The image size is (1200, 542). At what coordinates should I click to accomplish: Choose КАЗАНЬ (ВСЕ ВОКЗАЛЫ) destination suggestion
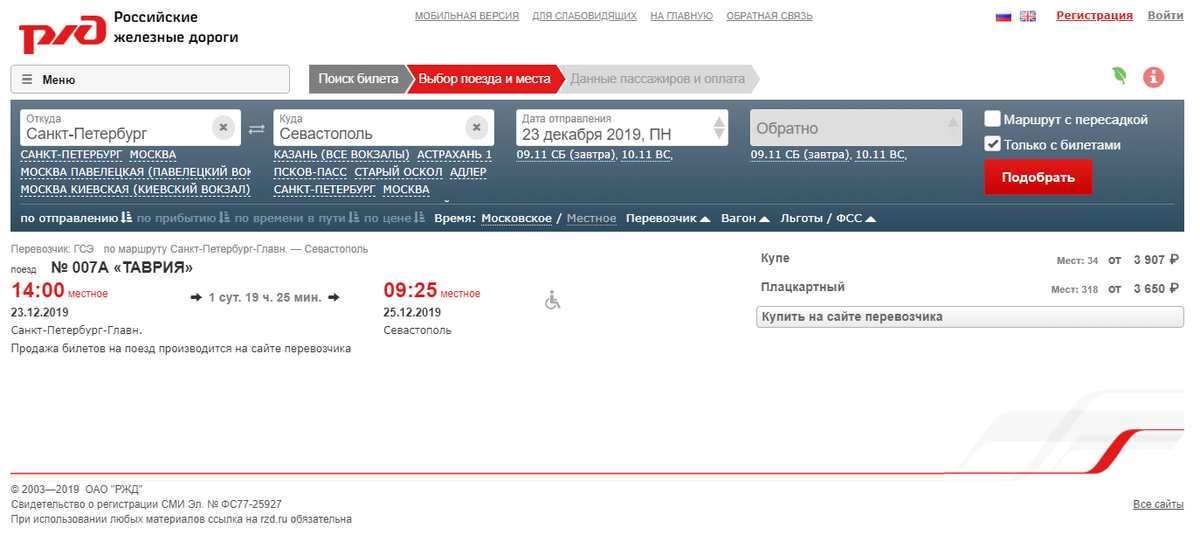coord(342,155)
